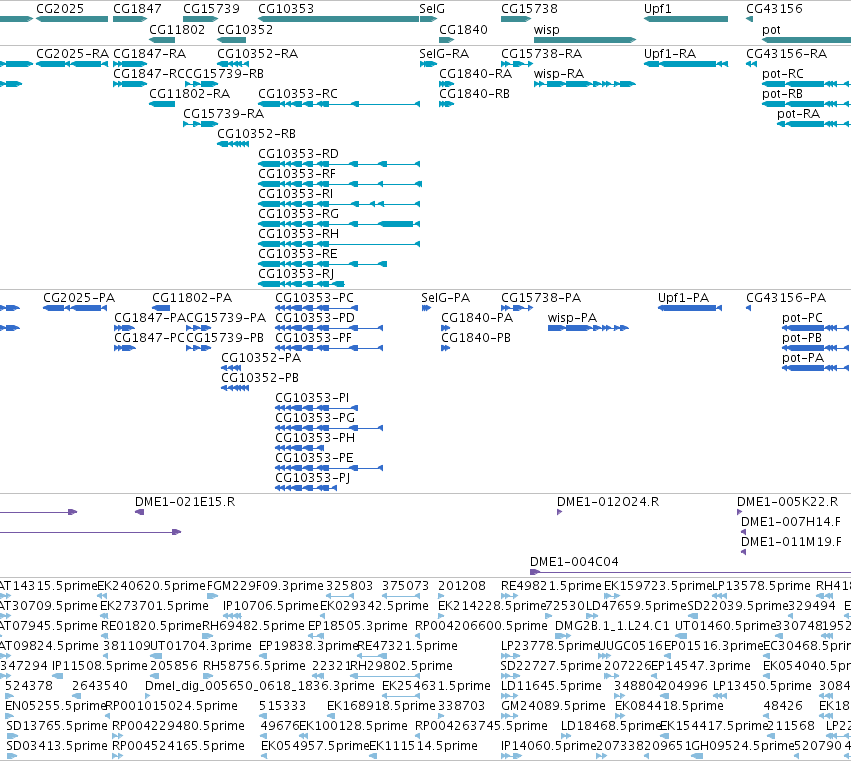Click BAC end DME1-007H14.F
Image resolution: width=851 pixels, height=761 pixels.
744,532
